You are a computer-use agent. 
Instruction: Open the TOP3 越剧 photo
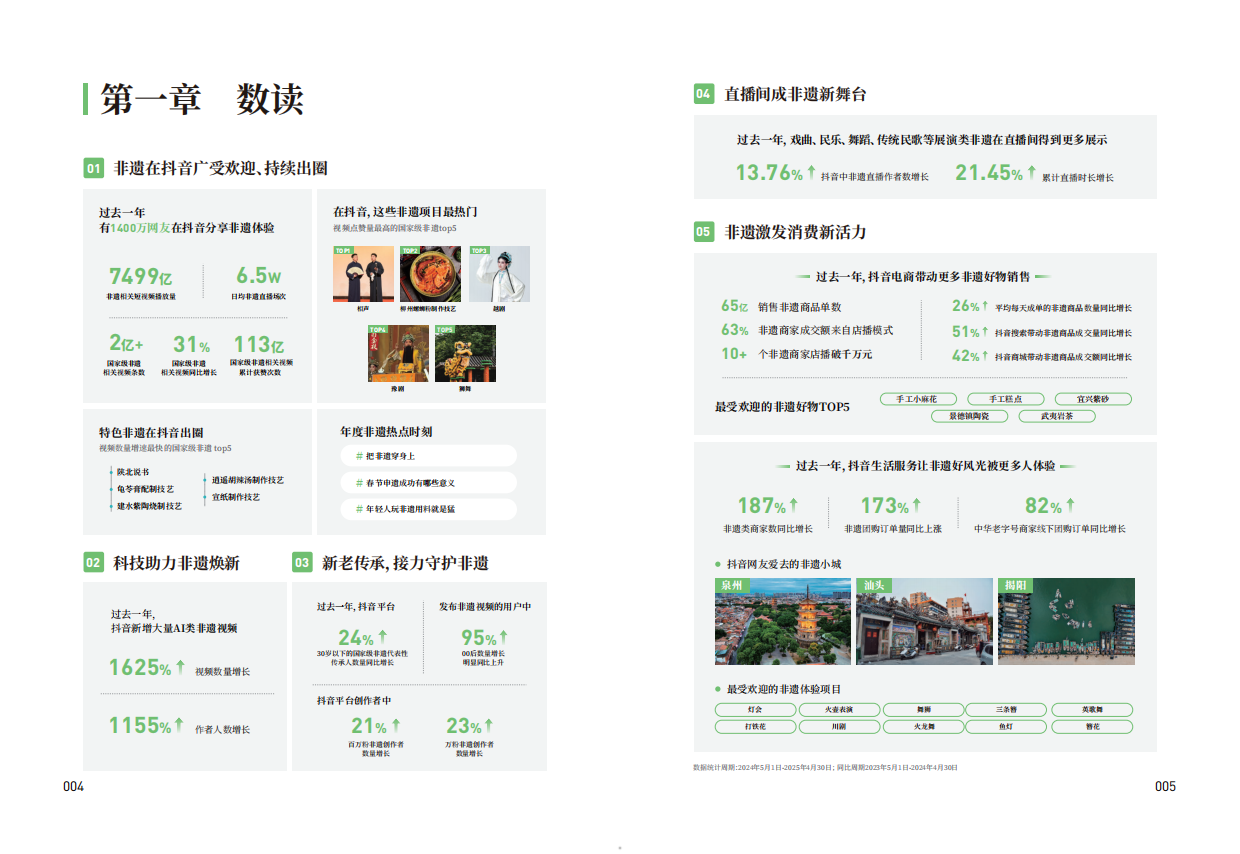pyautogui.click(x=499, y=274)
